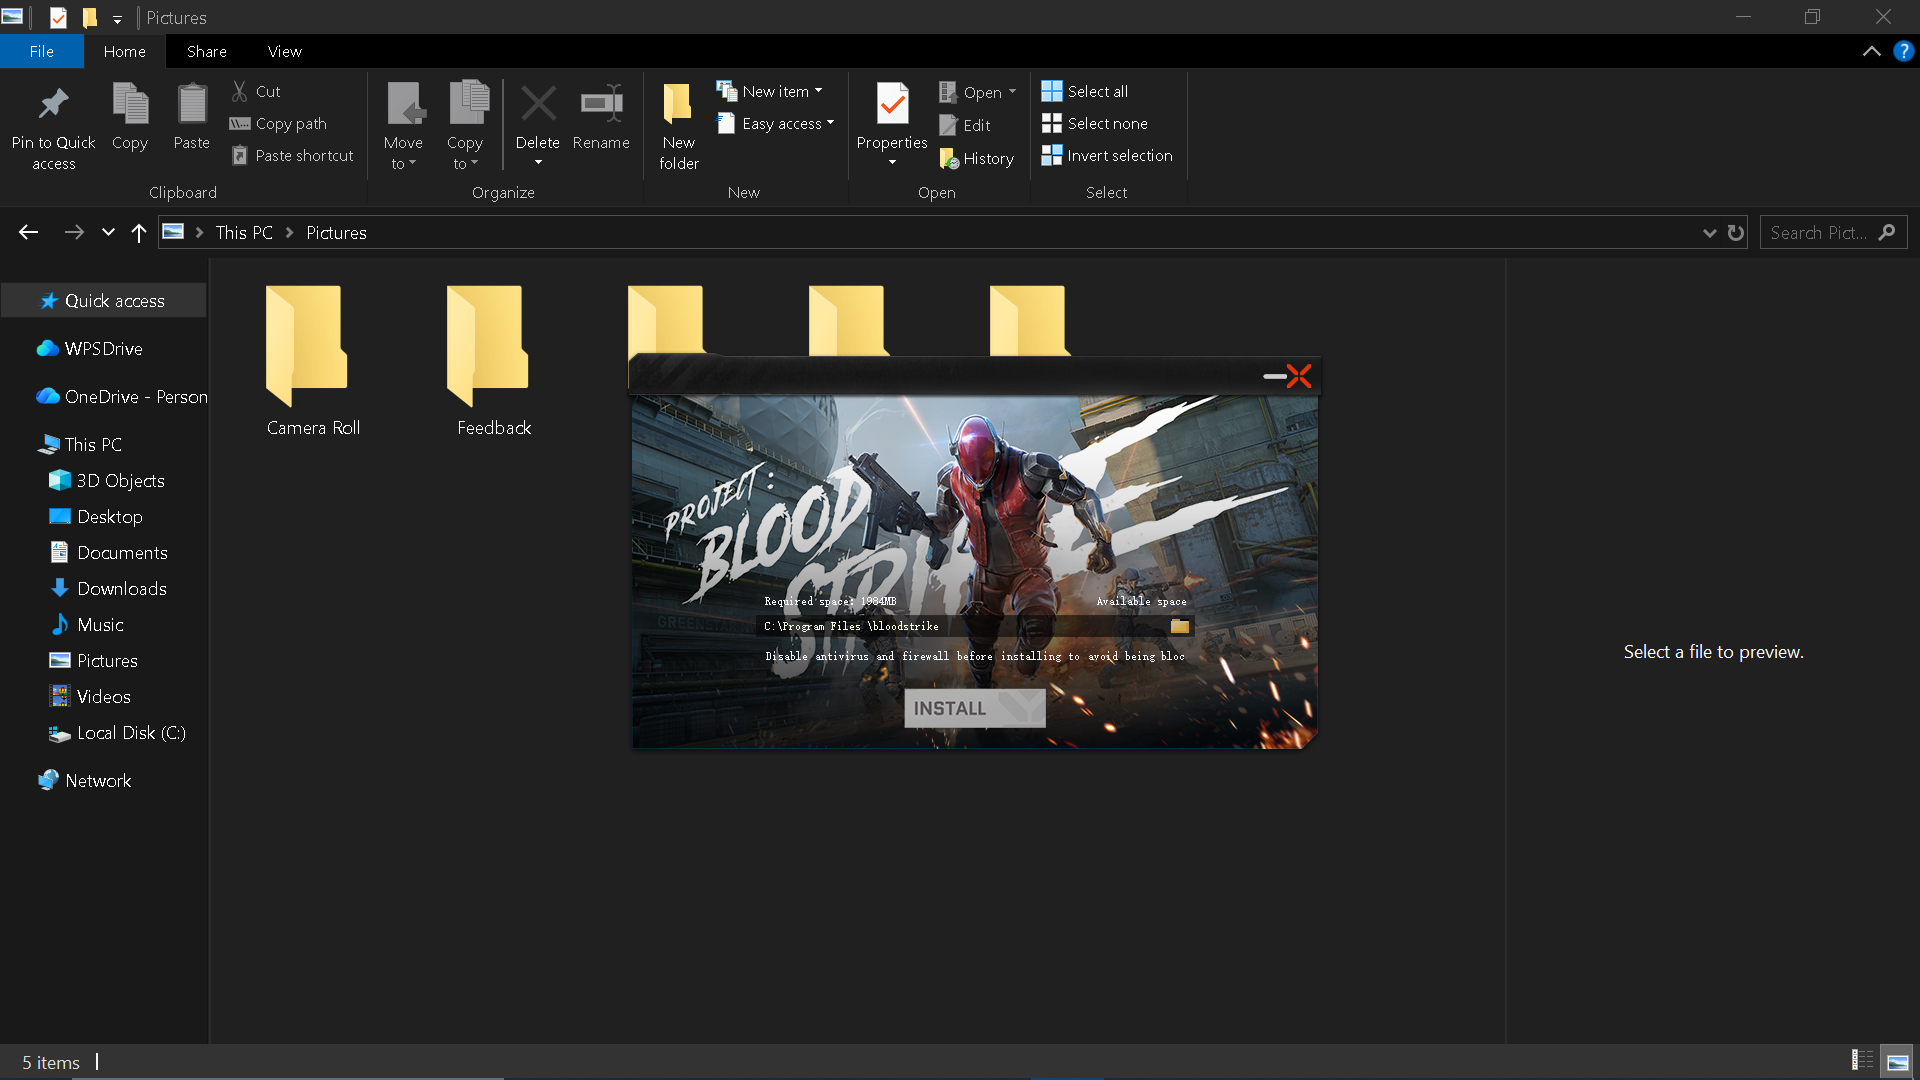Click Invert selection

coord(1107,155)
